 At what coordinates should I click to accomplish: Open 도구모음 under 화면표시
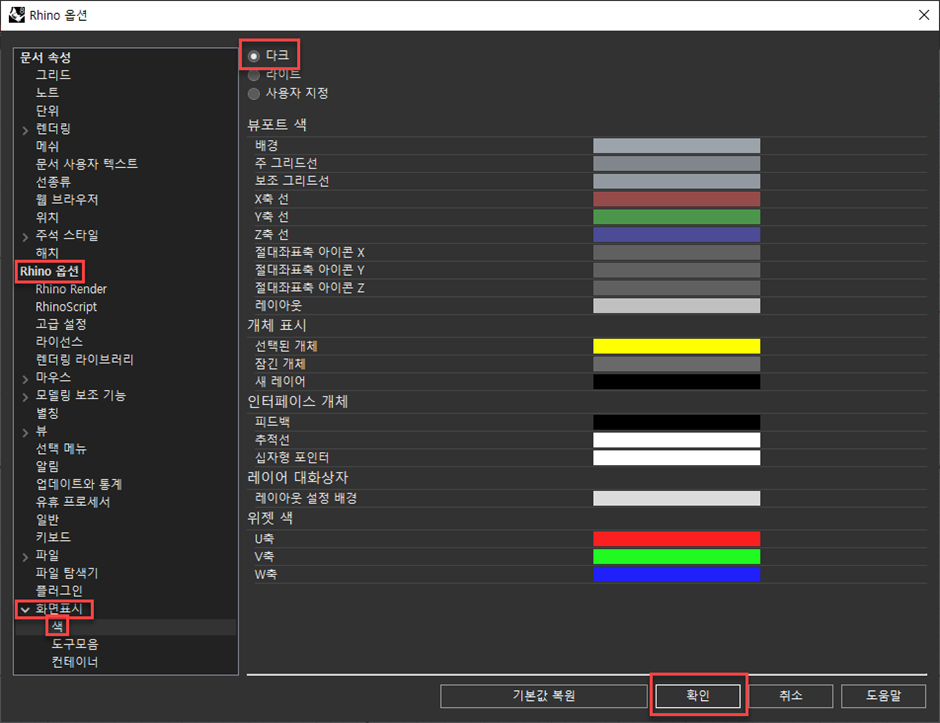[x=74, y=644]
